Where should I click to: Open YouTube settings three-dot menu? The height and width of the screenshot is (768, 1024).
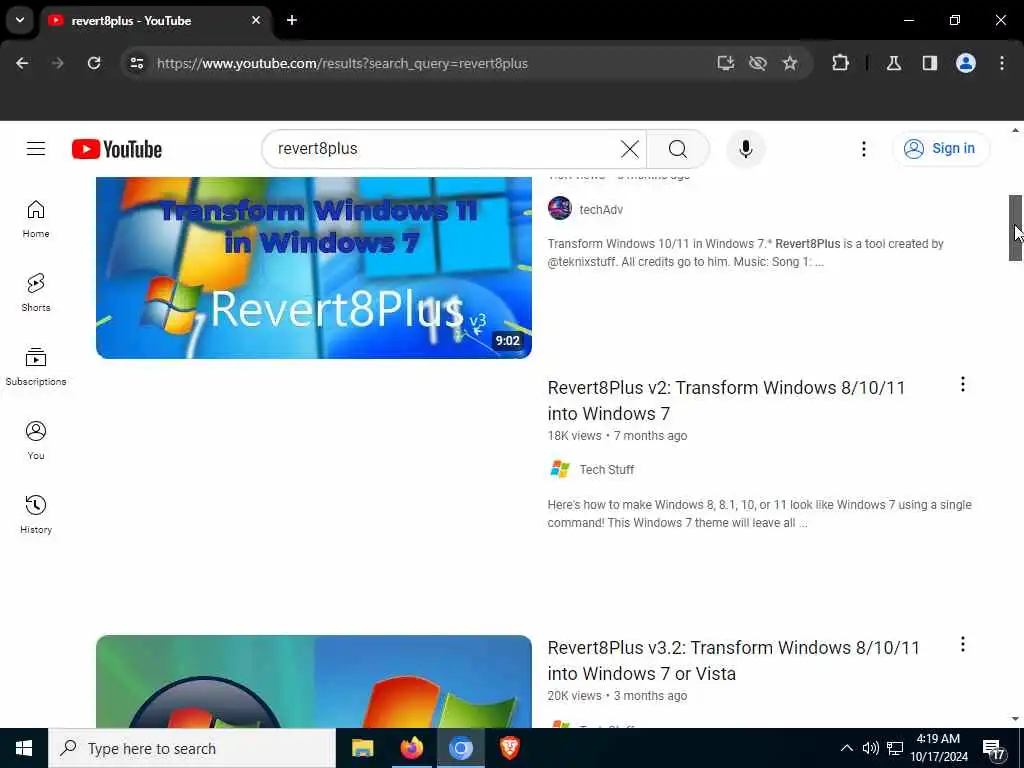click(x=863, y=149)
